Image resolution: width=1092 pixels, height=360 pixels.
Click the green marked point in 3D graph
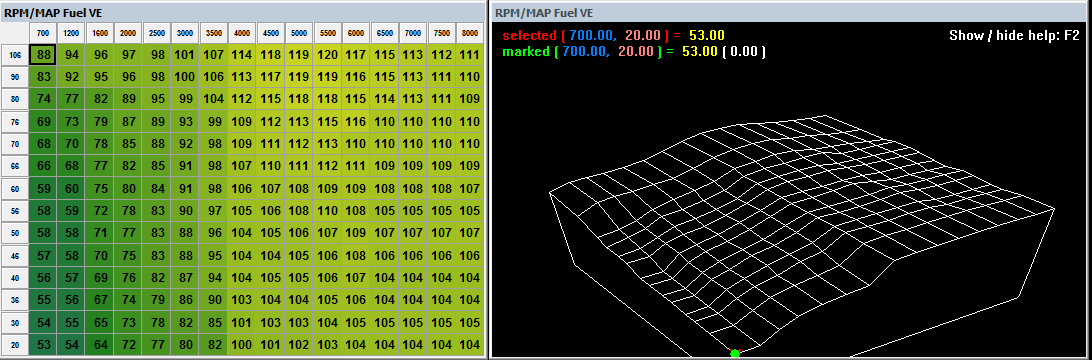tap(734, 354)
